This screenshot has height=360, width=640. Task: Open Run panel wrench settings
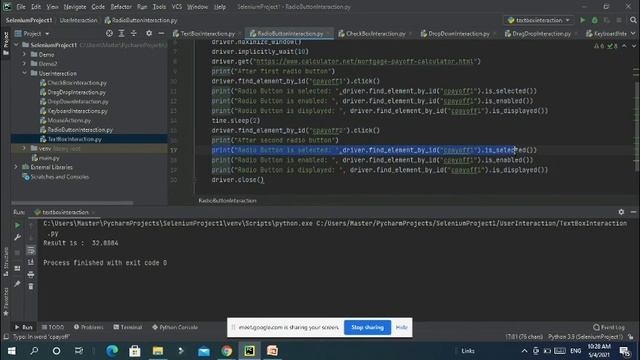[18, 238]
